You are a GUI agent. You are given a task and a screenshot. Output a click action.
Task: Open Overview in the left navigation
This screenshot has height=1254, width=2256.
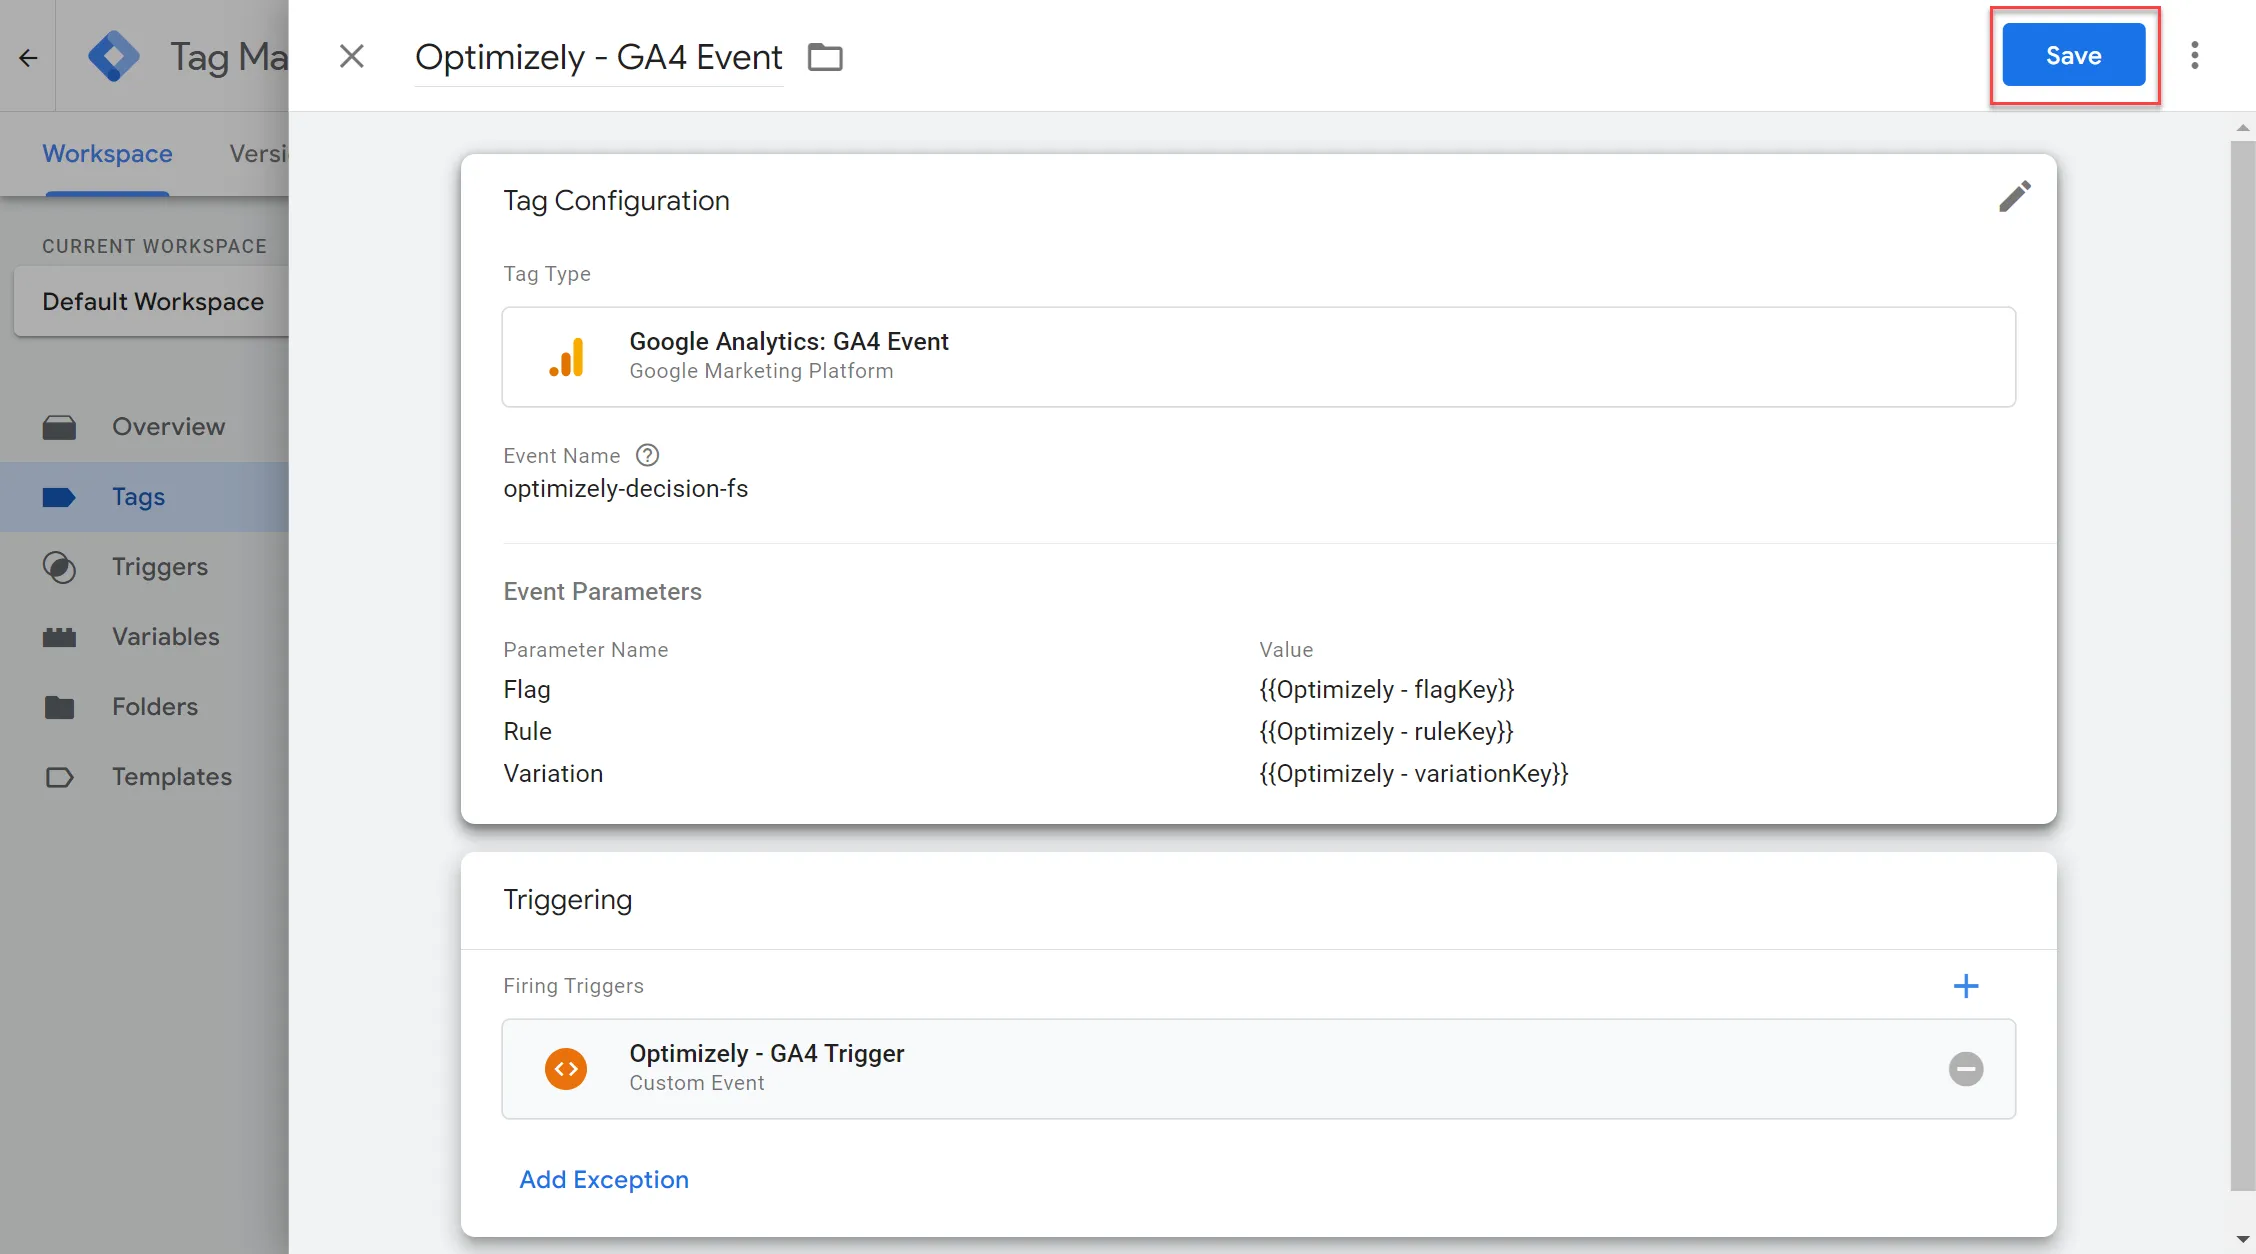[x=144, y=427]
